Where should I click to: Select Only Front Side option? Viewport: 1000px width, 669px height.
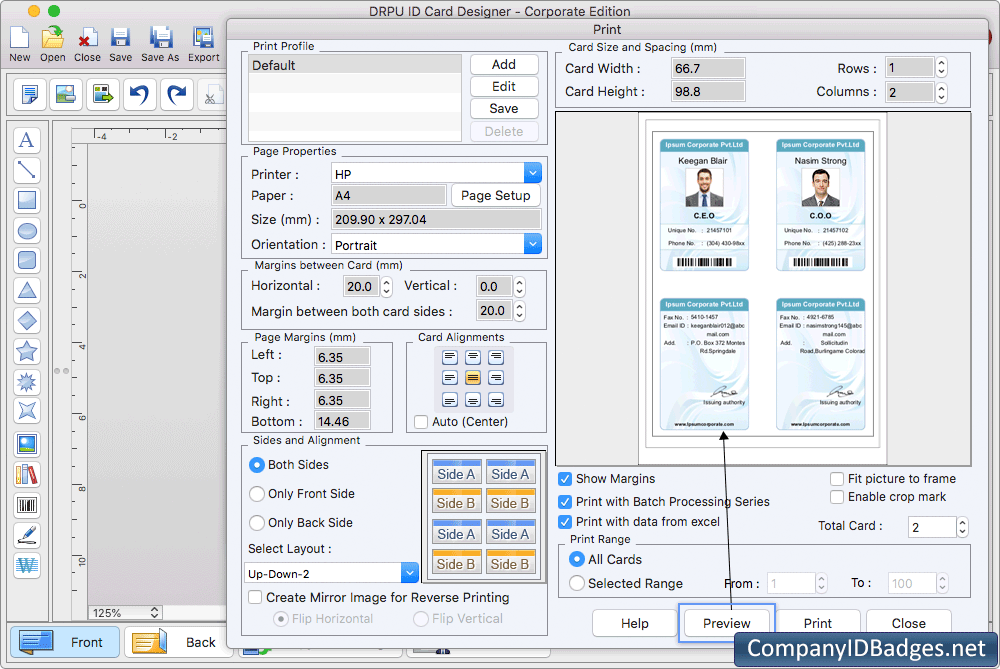tap(256, 494)
